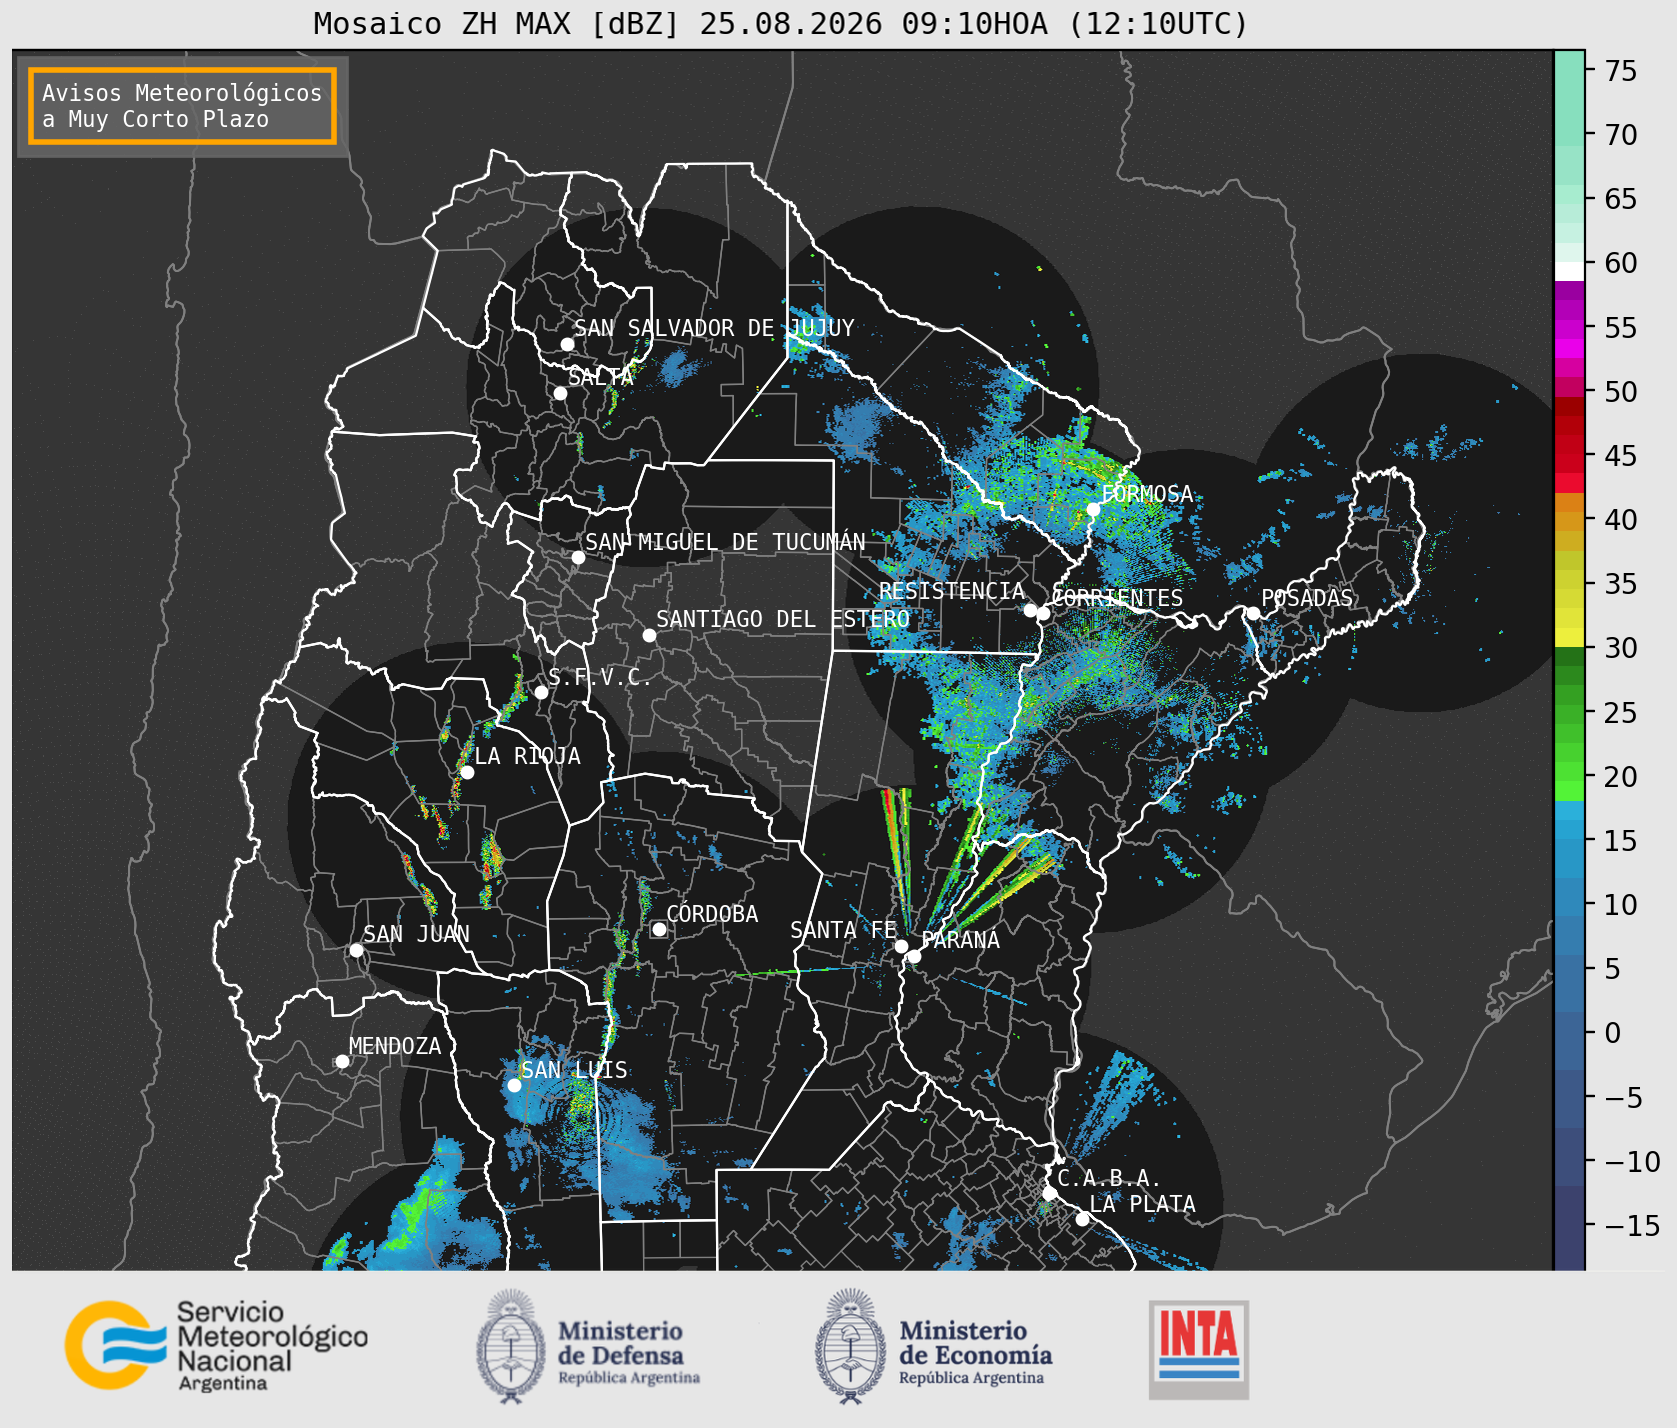The height and width of the screenshot is (1428, 1677).
Task: Click the yellow 30 dBZ color band
Action: click(x=1569, y=637)
